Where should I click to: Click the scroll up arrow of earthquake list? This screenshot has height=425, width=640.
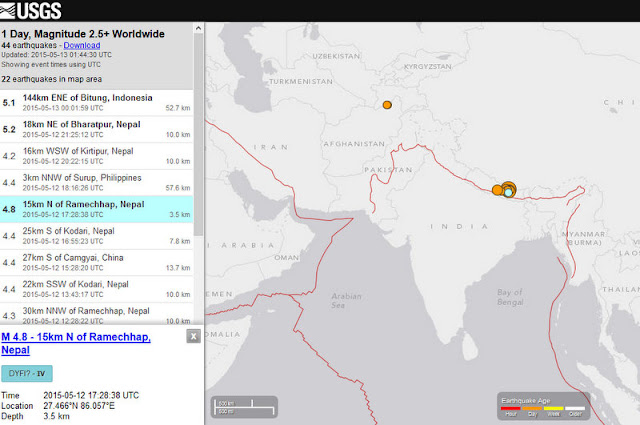(x=198, y=28)
